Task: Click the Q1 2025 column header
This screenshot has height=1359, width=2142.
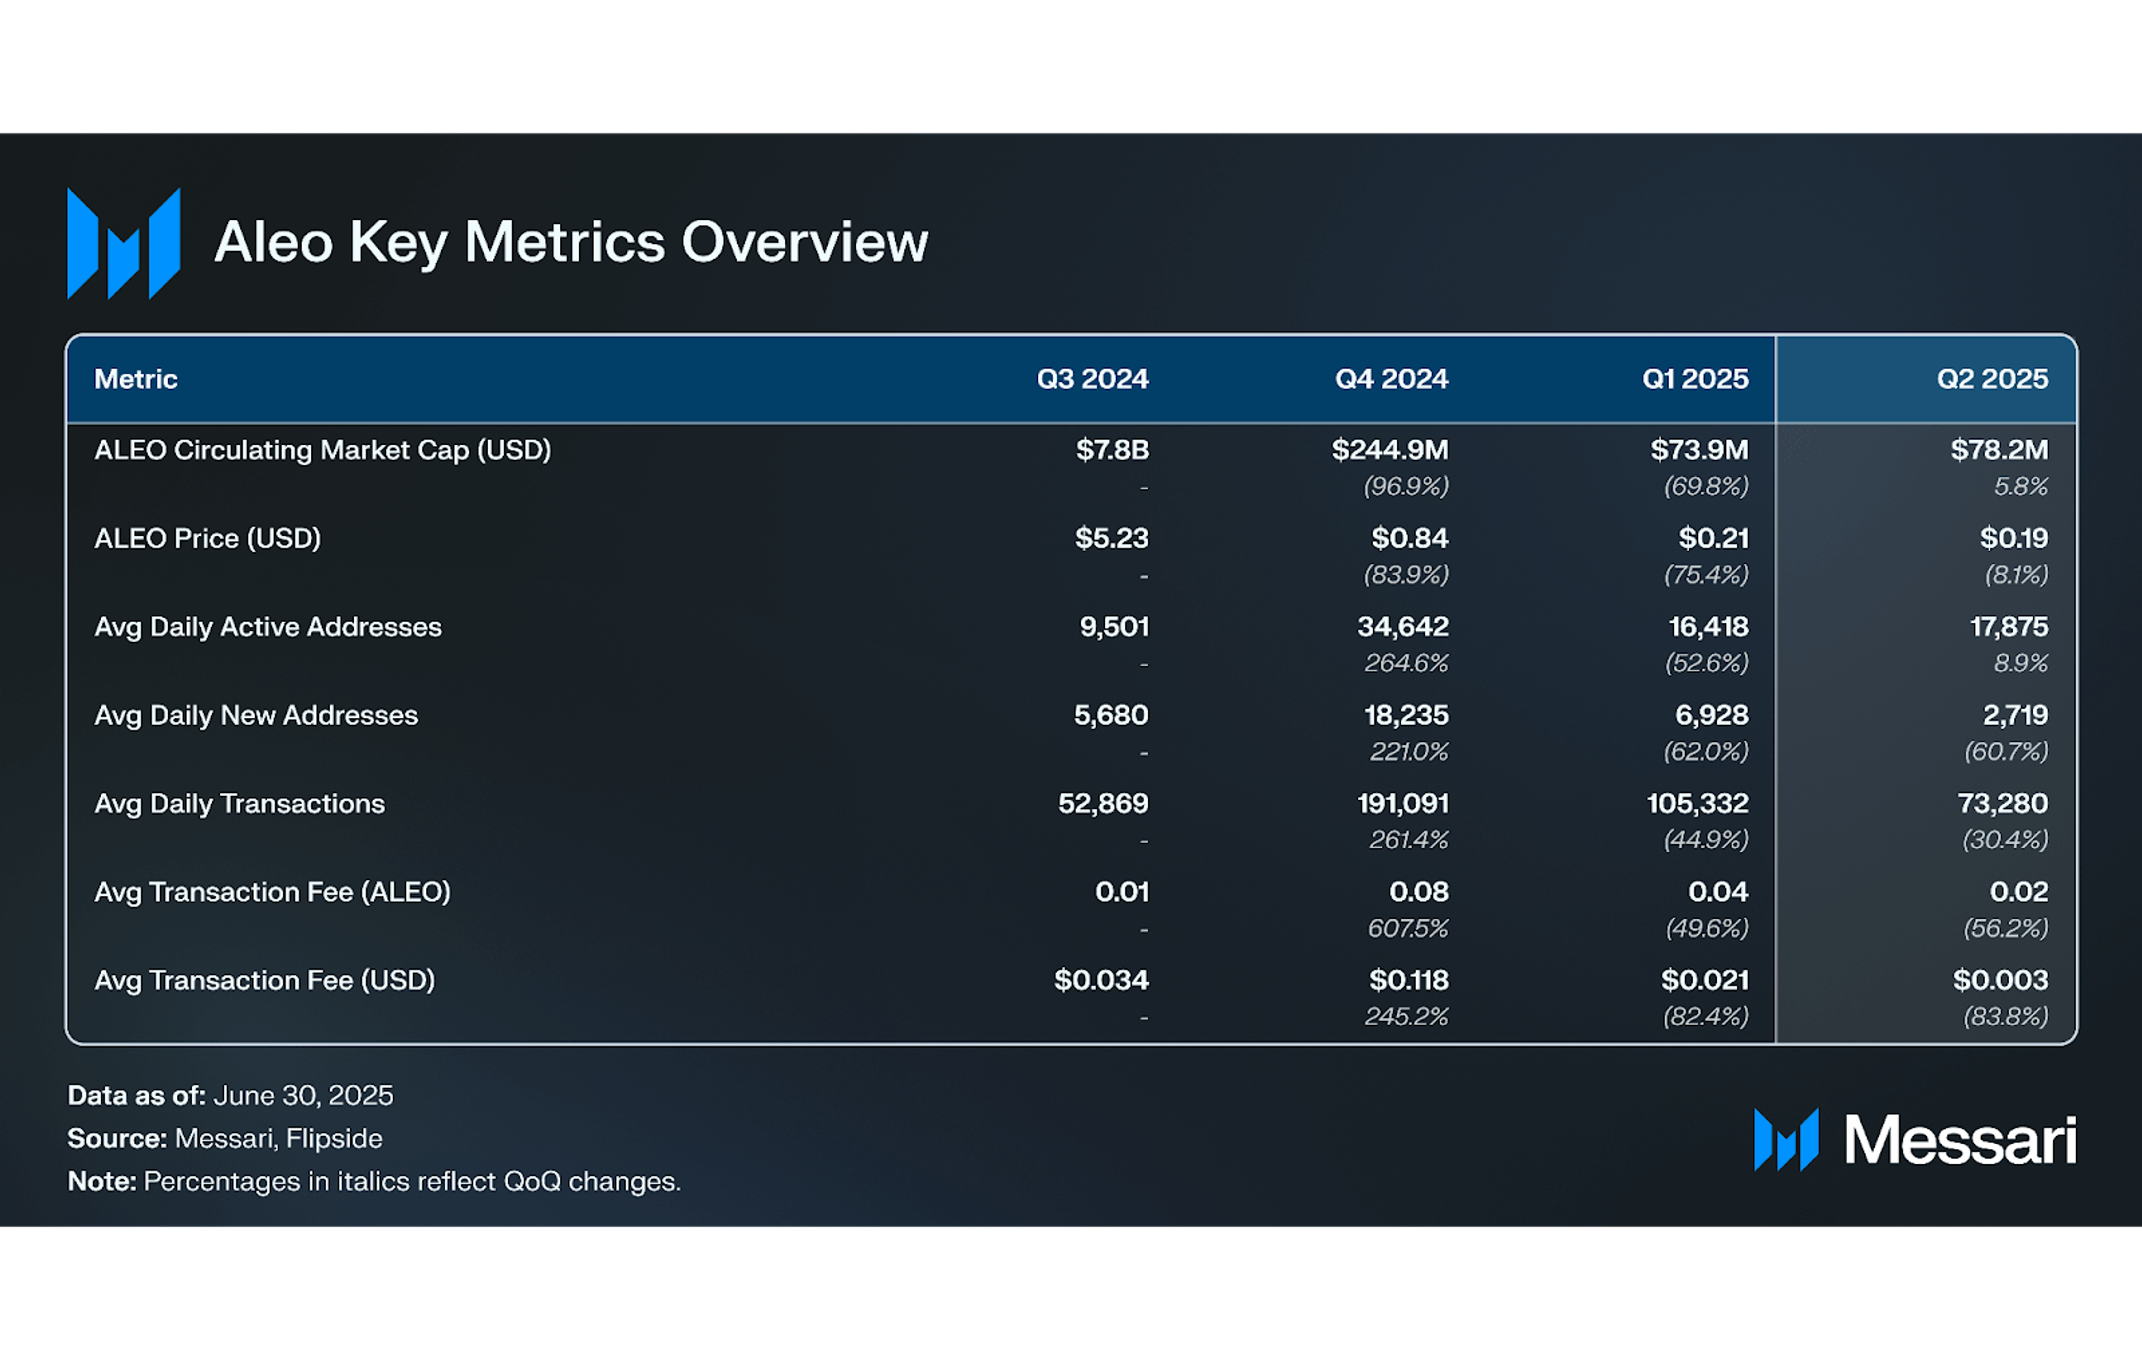Action: point(1694,379)
